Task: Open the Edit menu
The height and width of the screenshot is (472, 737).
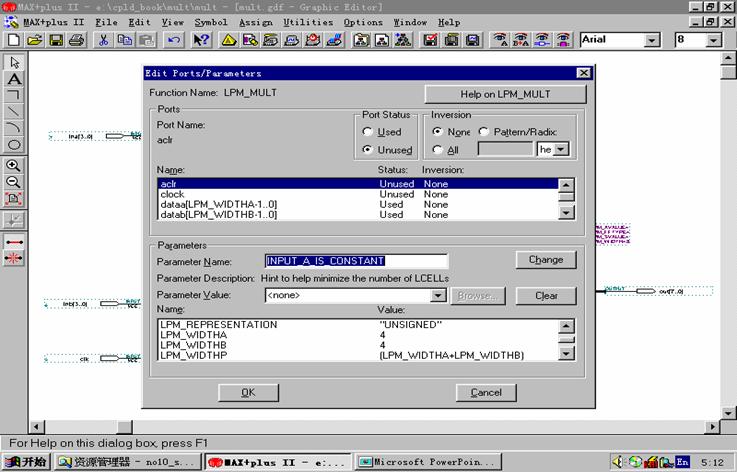Action: [140, 22]
